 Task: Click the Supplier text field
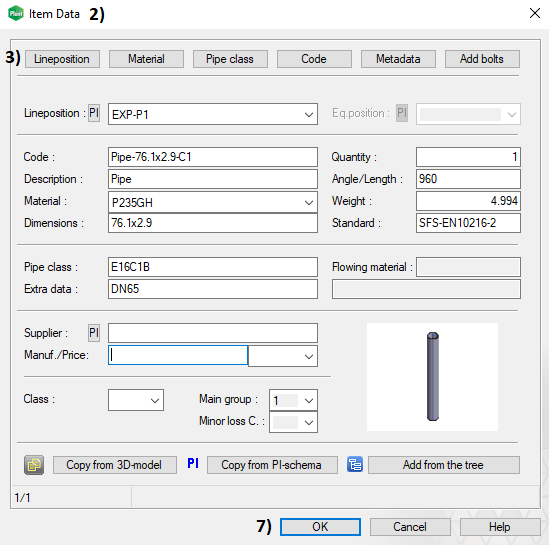tap(213, 333)
